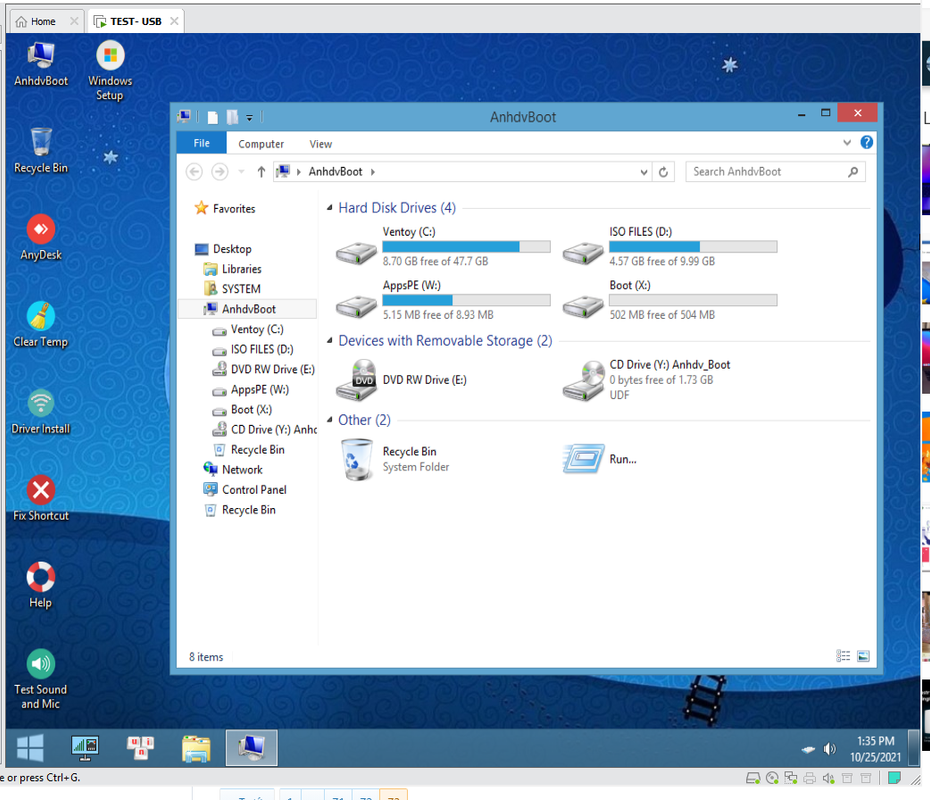This screenshot has width=930, height=800.
Task: Open ISO FILES (D:) drive in main pane
Action: tap(670, 246)
